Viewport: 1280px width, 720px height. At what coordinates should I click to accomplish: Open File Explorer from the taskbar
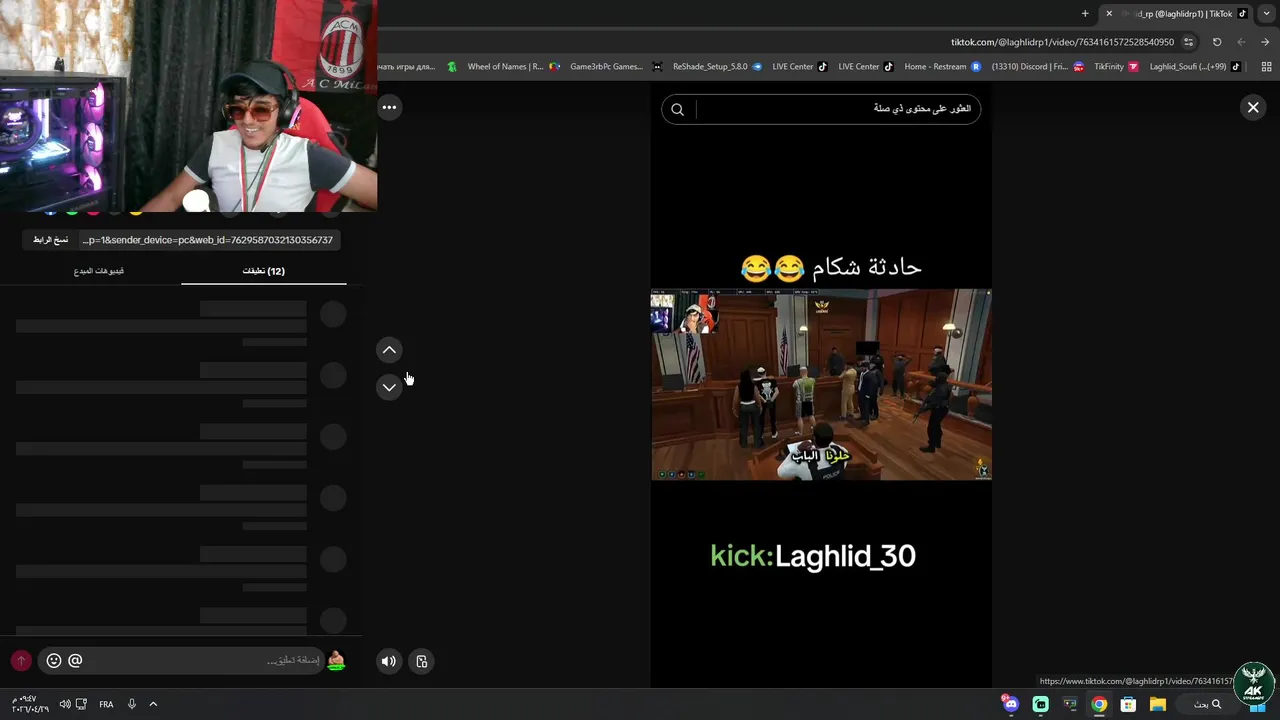[1157, 704]
